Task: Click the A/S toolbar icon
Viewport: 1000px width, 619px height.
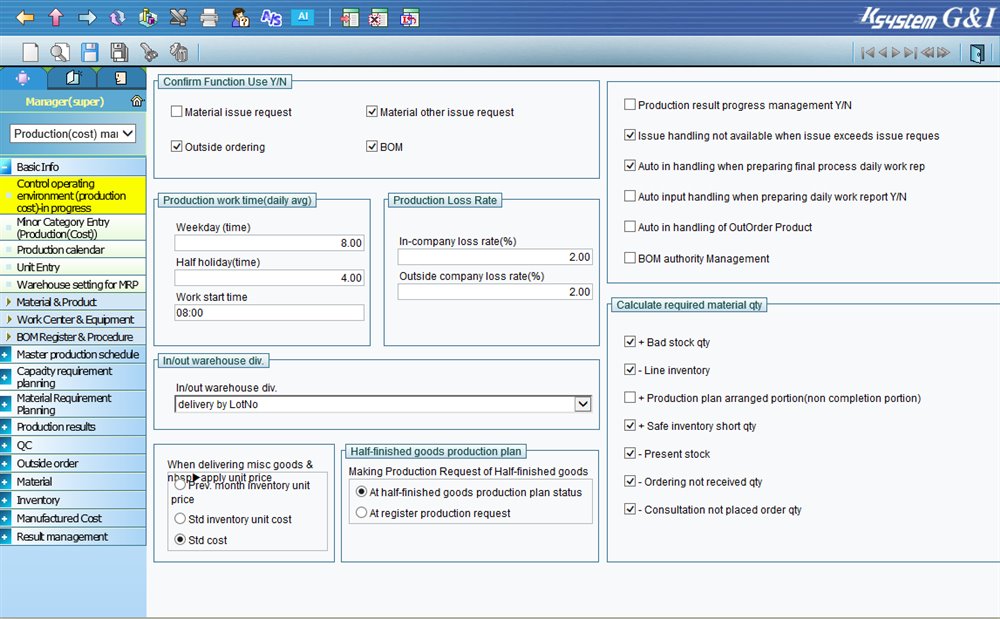Action: click(271, 17)
